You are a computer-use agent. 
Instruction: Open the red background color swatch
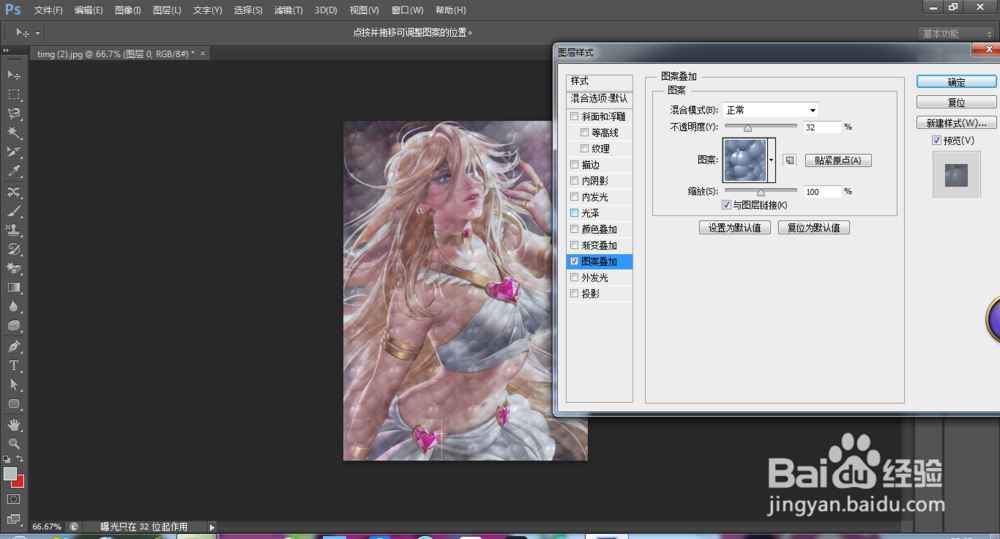click(x=19, y=482)
